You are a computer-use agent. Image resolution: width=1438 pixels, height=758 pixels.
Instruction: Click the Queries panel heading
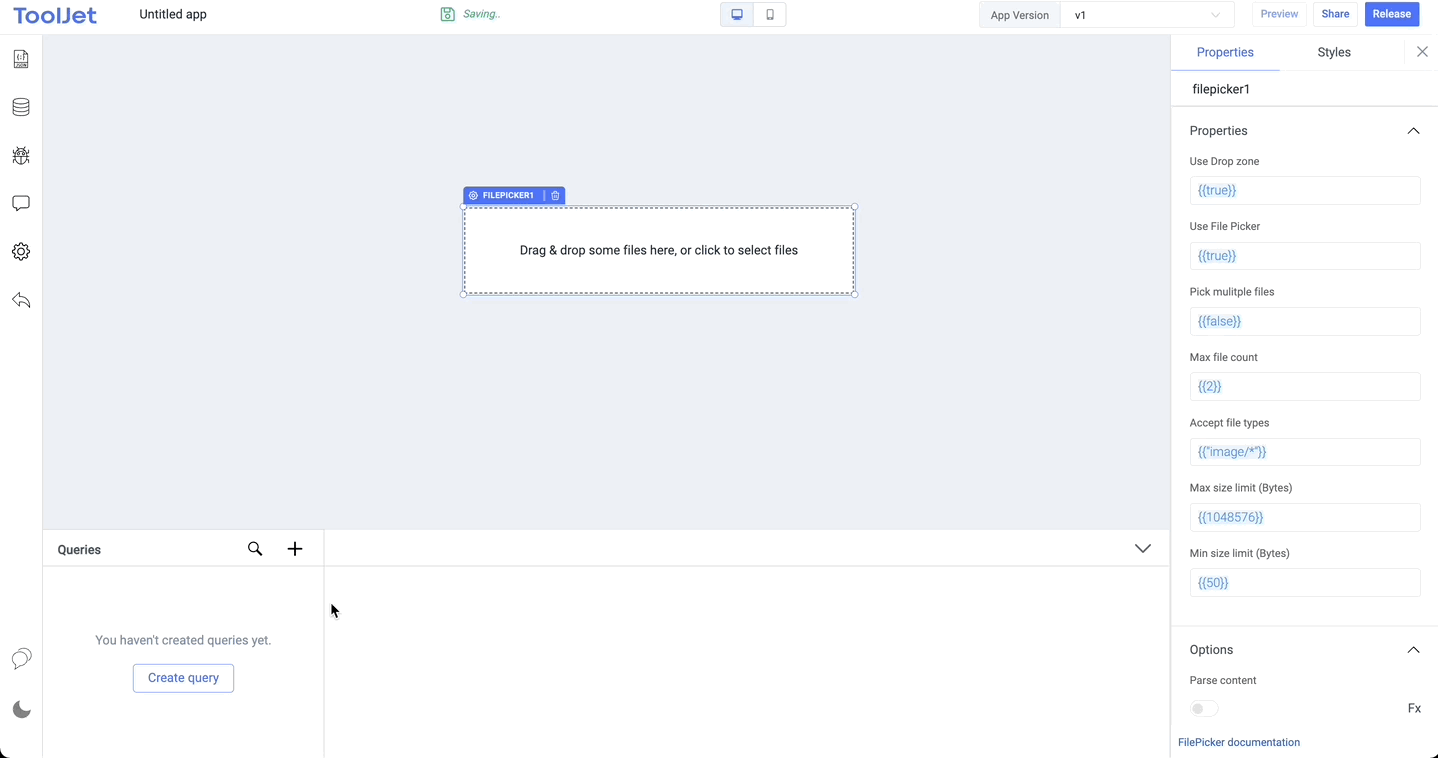point(79,550)
